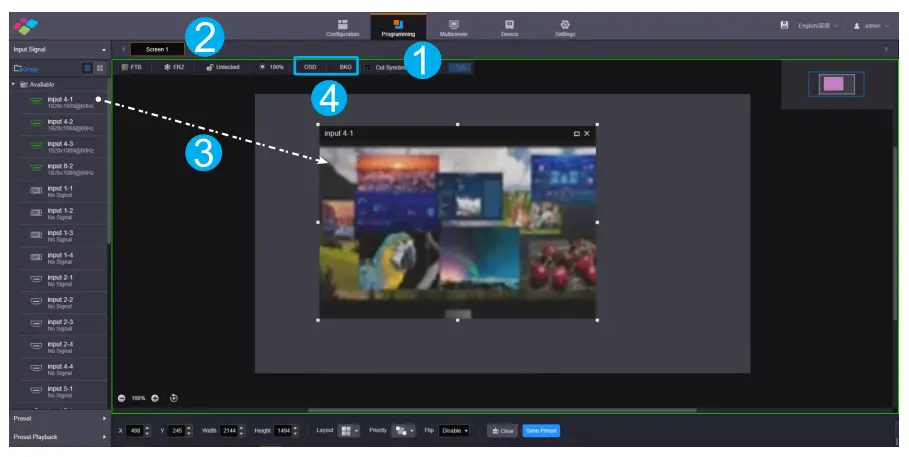
Task: Open the Layout dropdown
Action: tap(348, 431)
